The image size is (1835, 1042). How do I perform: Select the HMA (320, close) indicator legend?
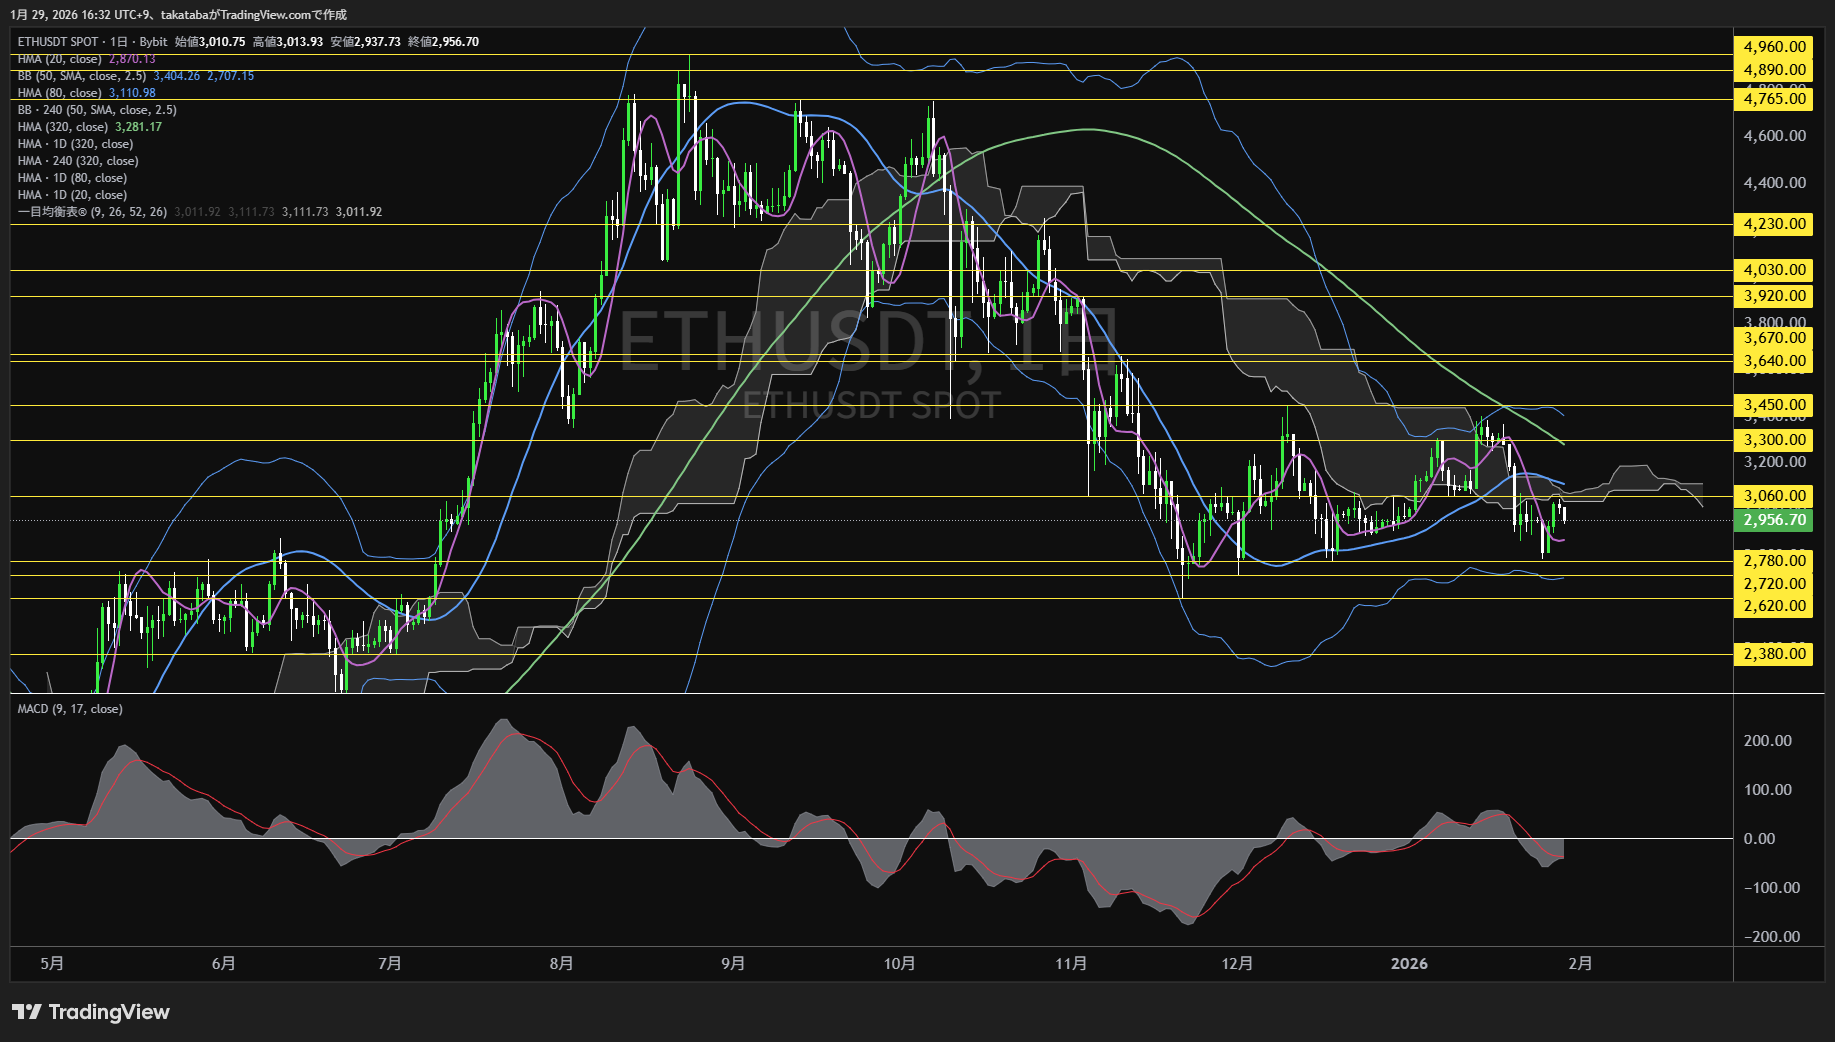[63, 127]
